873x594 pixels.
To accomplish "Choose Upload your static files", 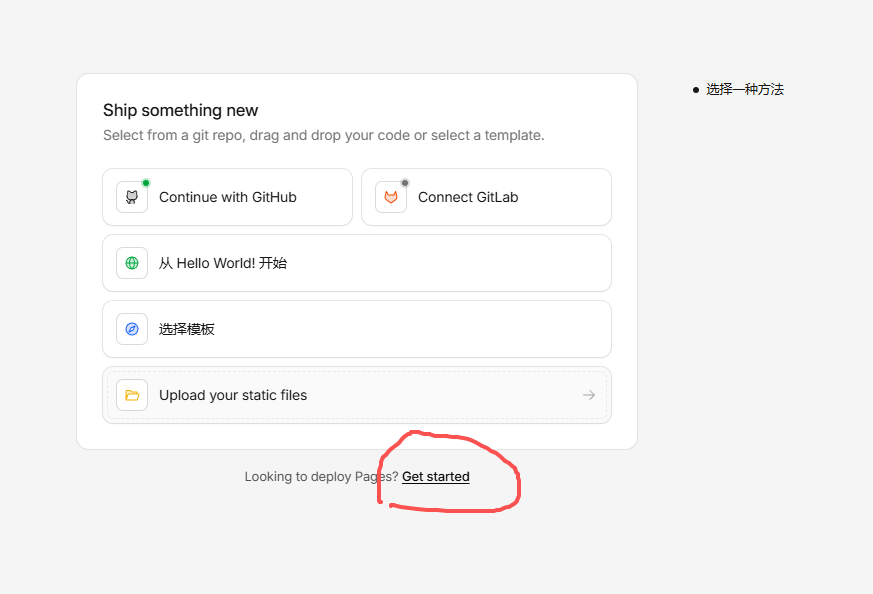I will (233, 395).
